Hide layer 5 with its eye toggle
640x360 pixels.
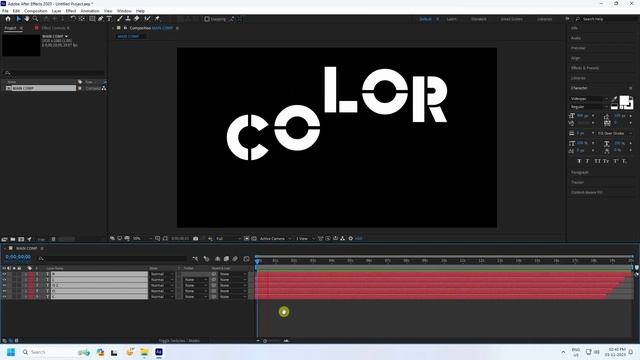point(4,297)
